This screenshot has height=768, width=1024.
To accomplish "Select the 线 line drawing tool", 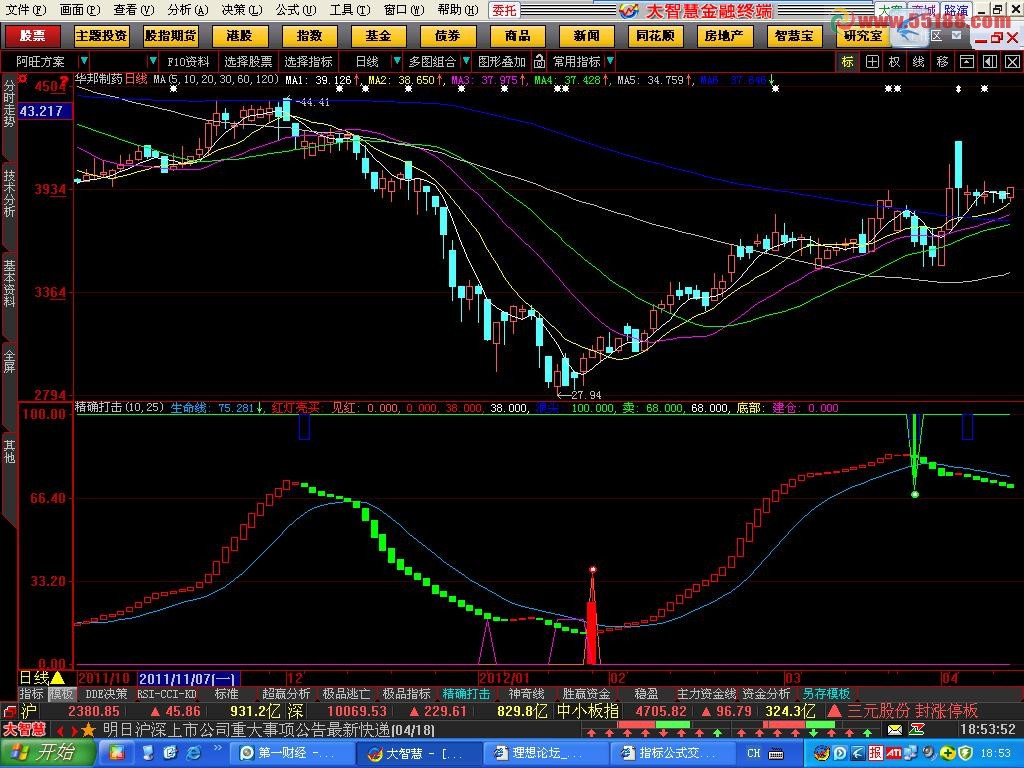I will (918, 62).
